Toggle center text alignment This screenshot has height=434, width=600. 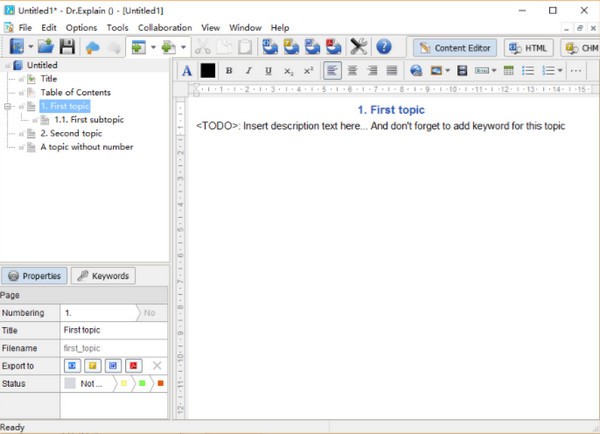[x=352, y=71]
